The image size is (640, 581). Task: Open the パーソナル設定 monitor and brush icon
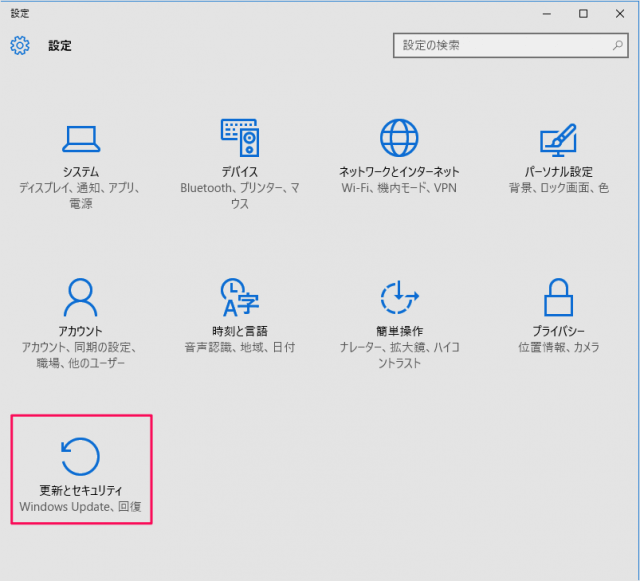(558, 138)
